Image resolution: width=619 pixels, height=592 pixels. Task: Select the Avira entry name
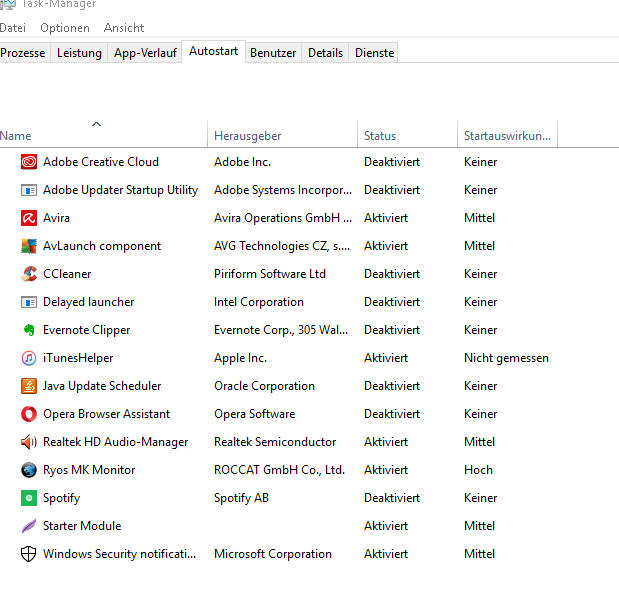56,218
